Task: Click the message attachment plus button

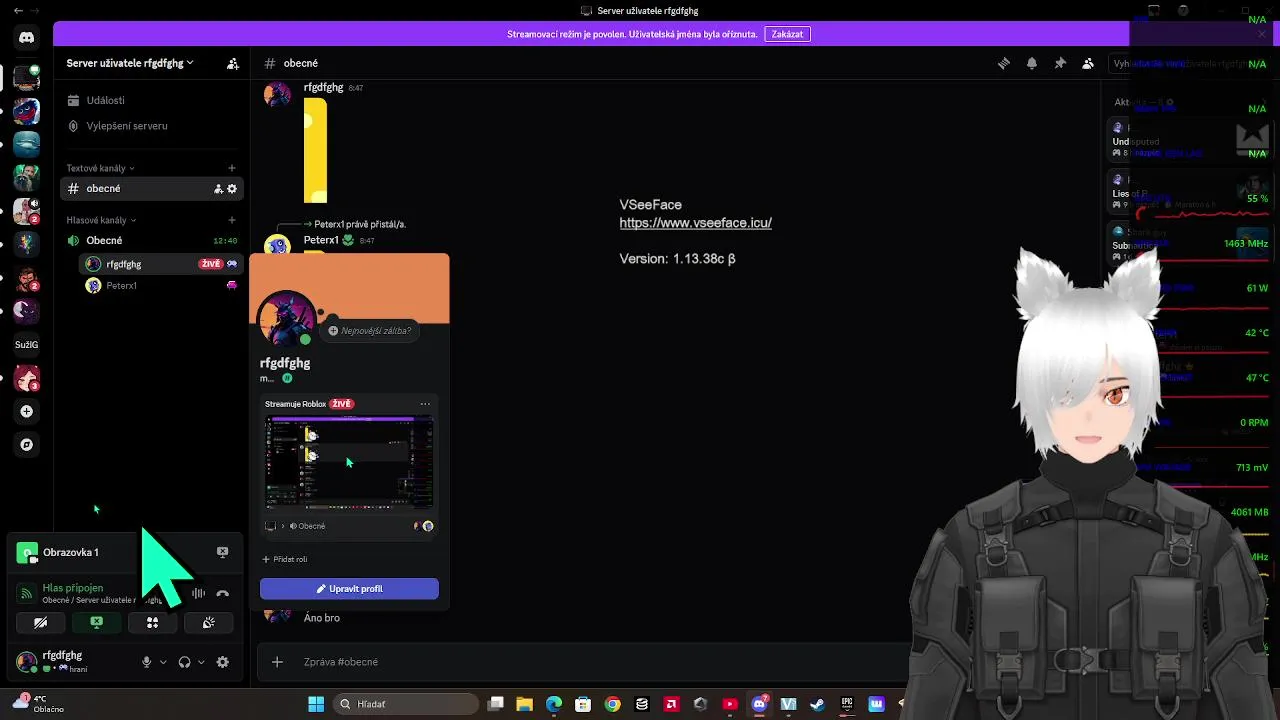Action: click(277, 662)
